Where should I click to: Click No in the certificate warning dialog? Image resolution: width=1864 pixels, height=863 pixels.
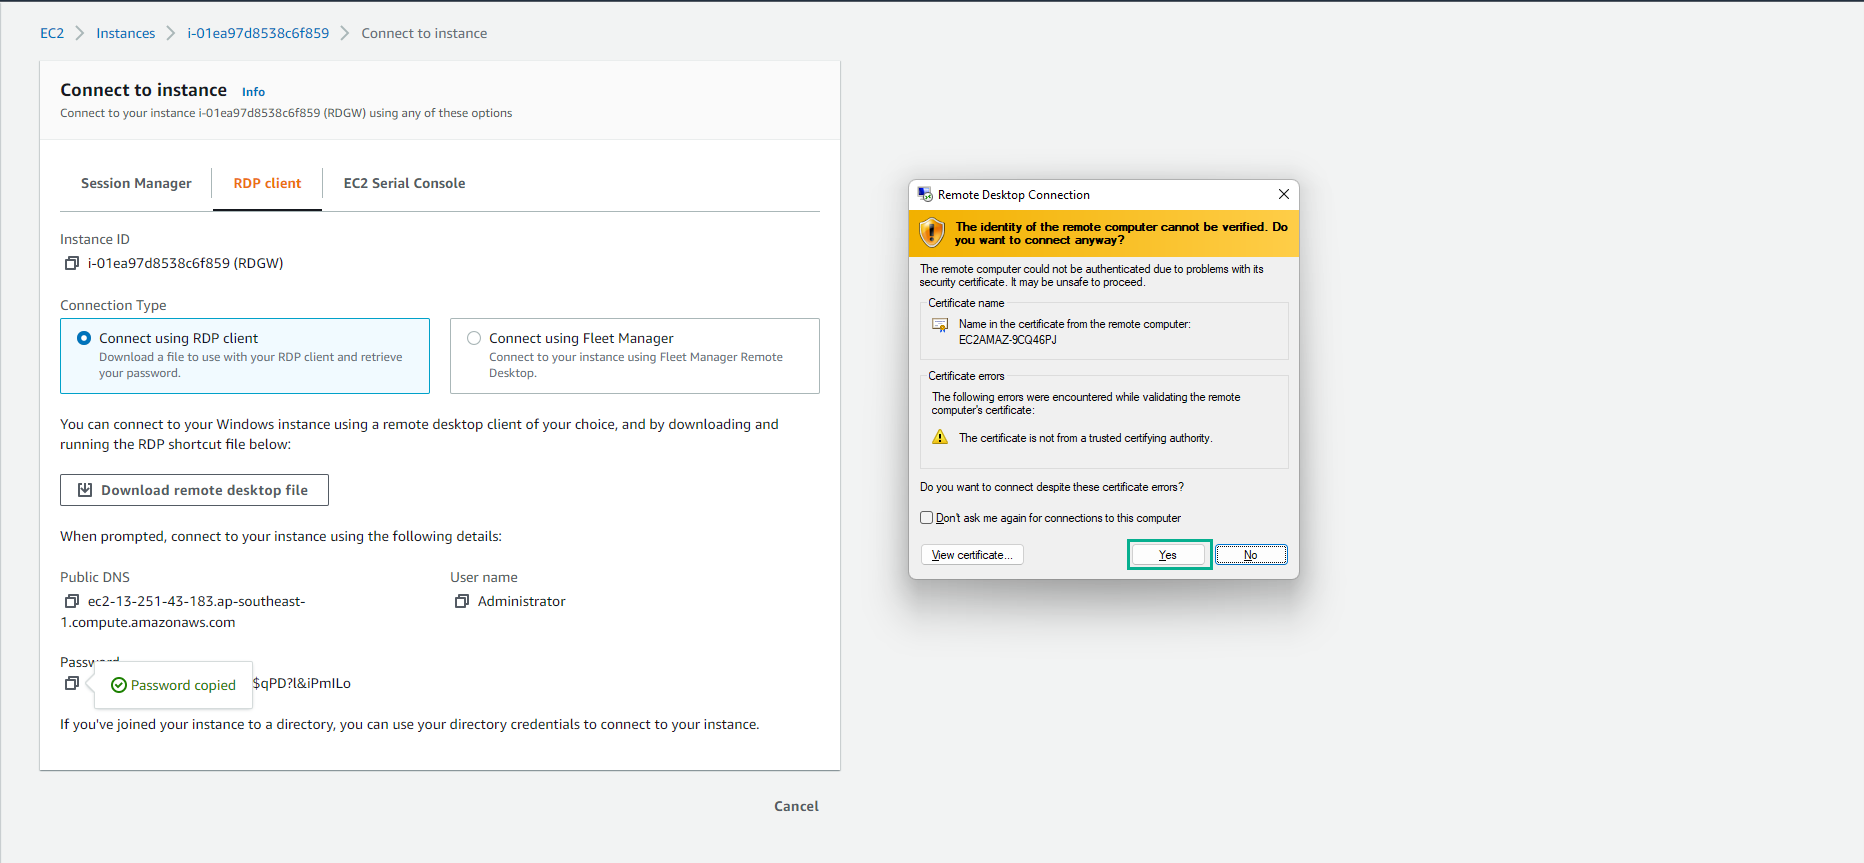(1251, 555)
